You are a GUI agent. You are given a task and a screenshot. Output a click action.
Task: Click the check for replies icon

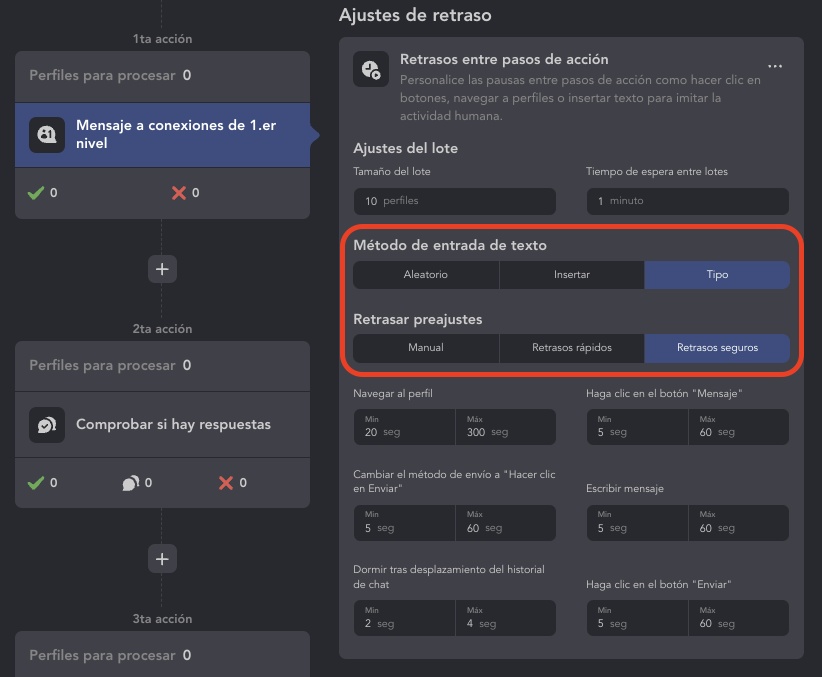click(x=47, y=425)
